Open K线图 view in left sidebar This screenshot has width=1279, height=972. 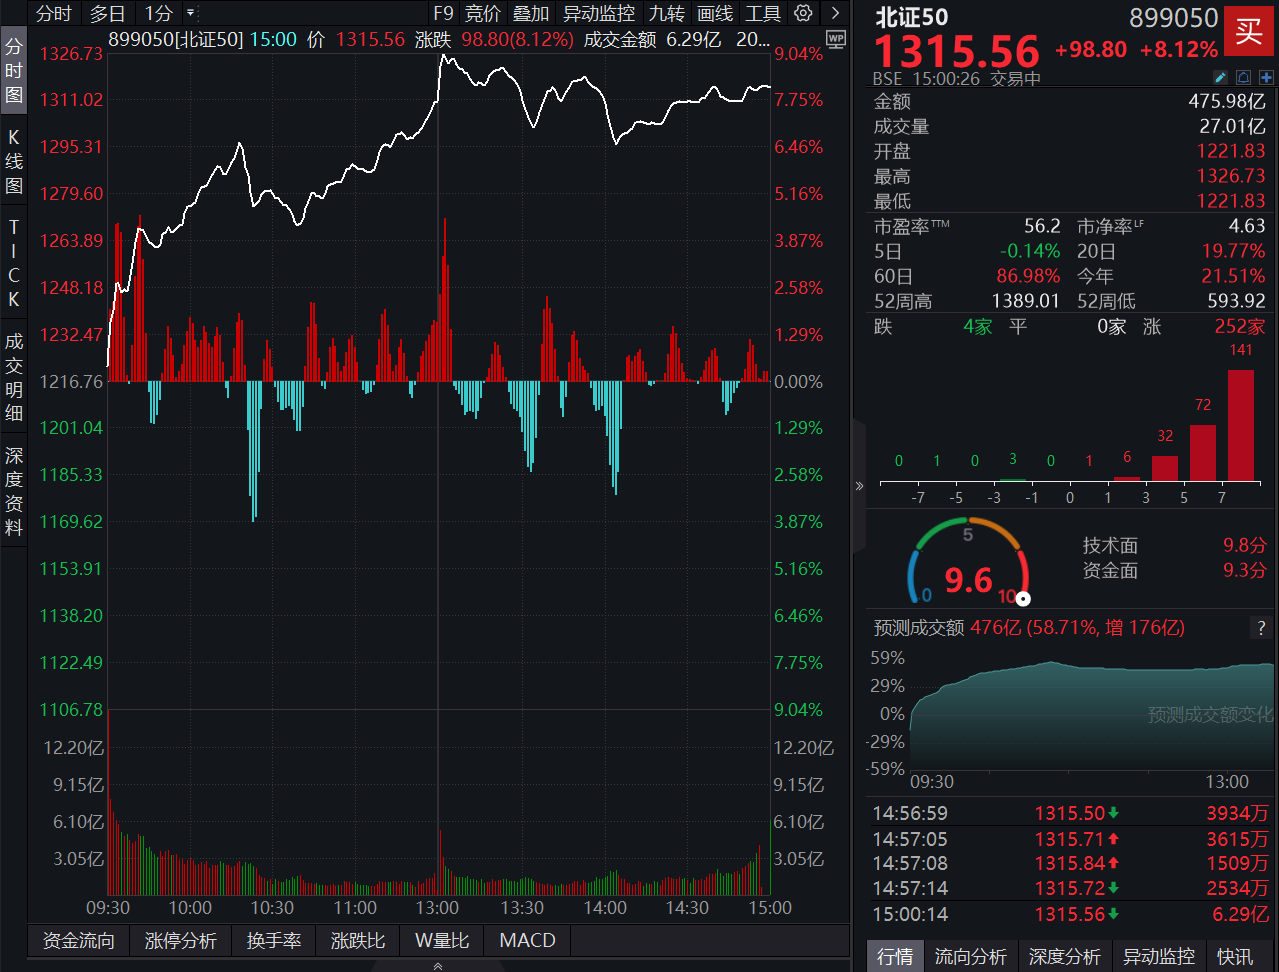point(13,161)
